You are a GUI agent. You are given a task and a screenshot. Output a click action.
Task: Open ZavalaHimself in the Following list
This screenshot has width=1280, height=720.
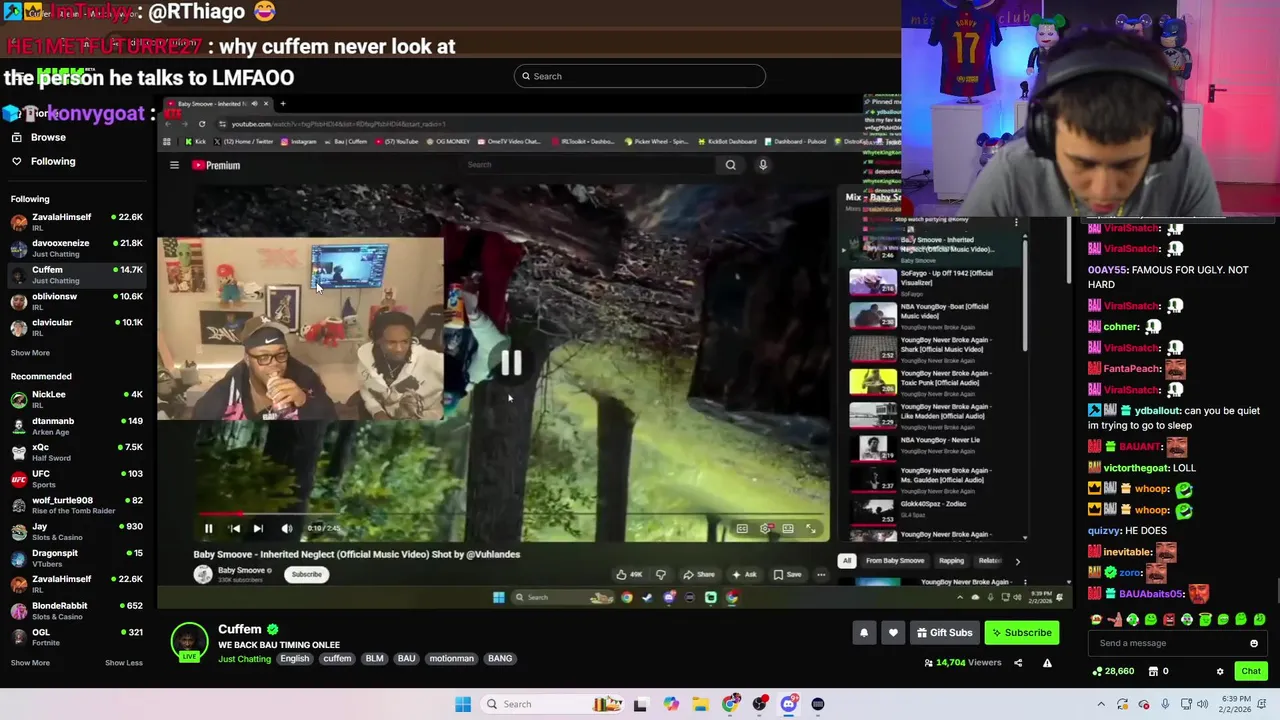77,222
